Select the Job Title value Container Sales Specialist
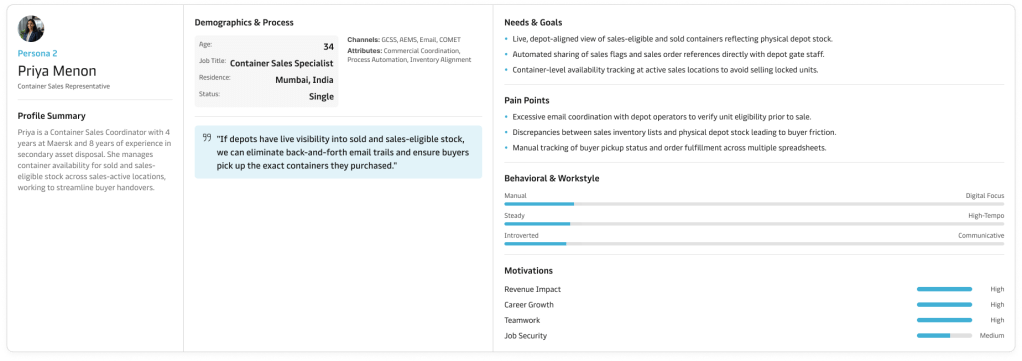This screenshot has height=361, width=1022. (x=282, y=63)
